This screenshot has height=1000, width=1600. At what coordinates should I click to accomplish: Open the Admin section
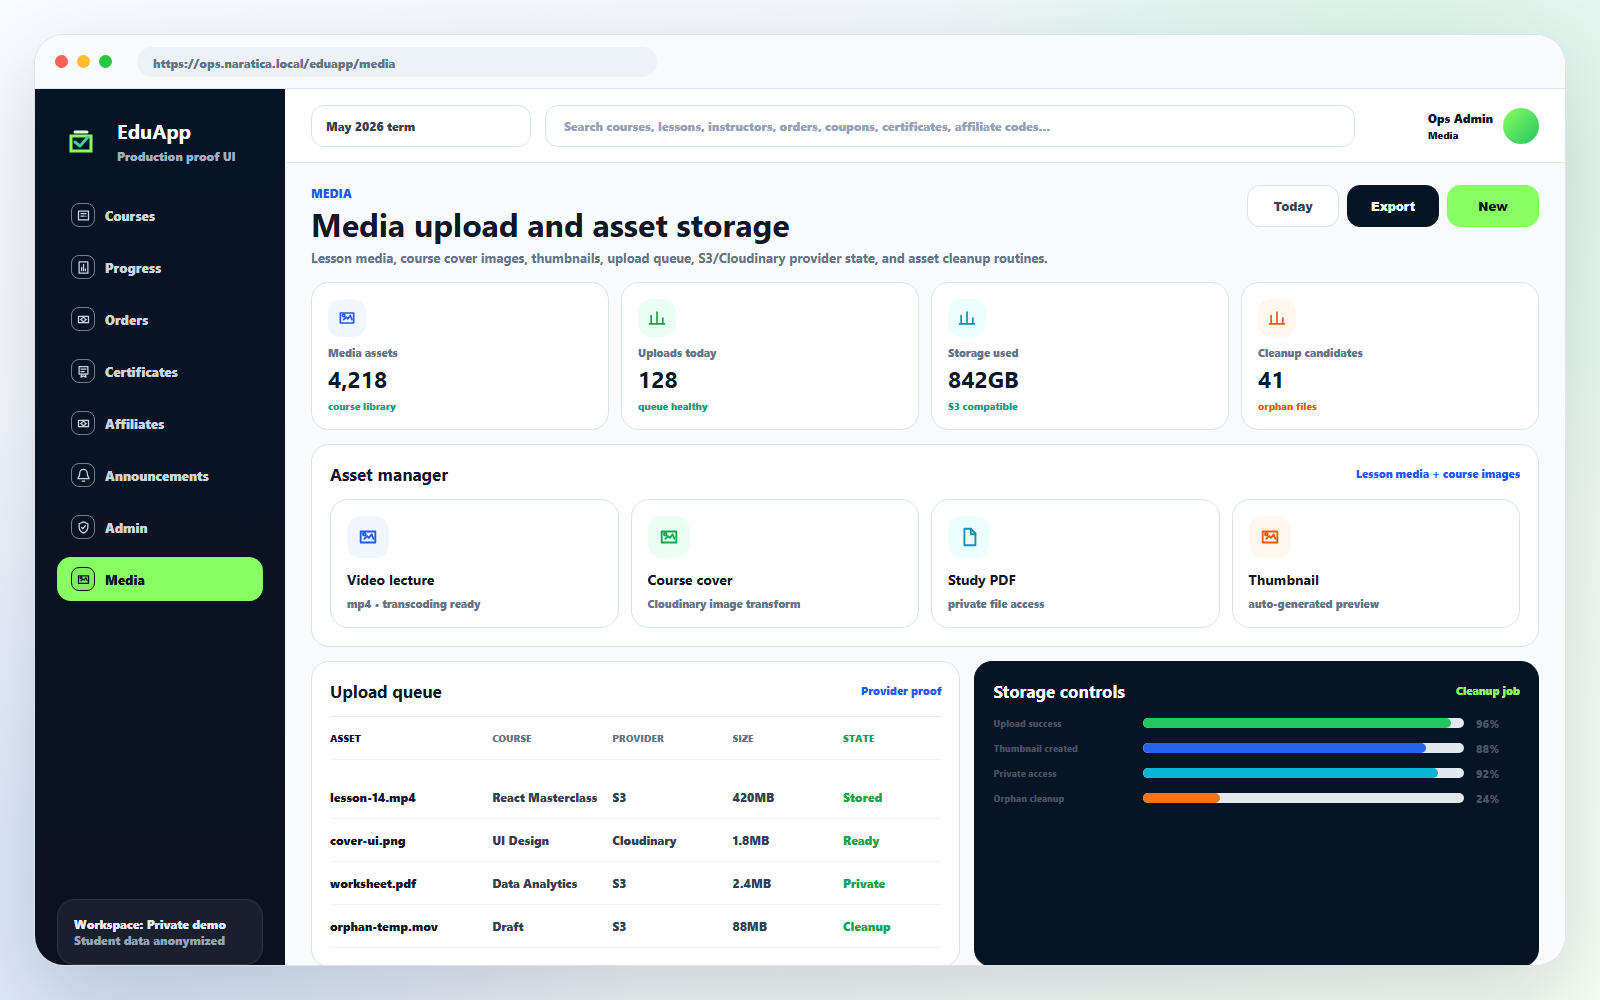pos(160,527)
